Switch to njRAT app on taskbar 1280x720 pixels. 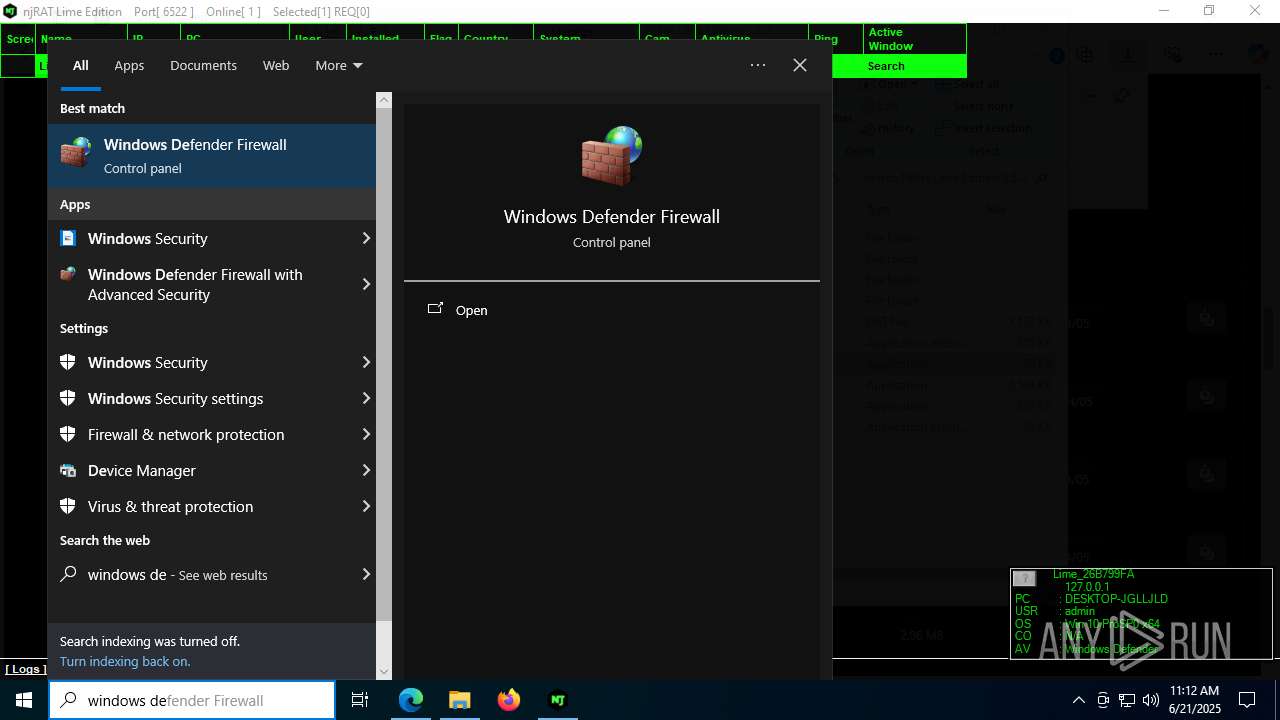[x=558, y=700]
